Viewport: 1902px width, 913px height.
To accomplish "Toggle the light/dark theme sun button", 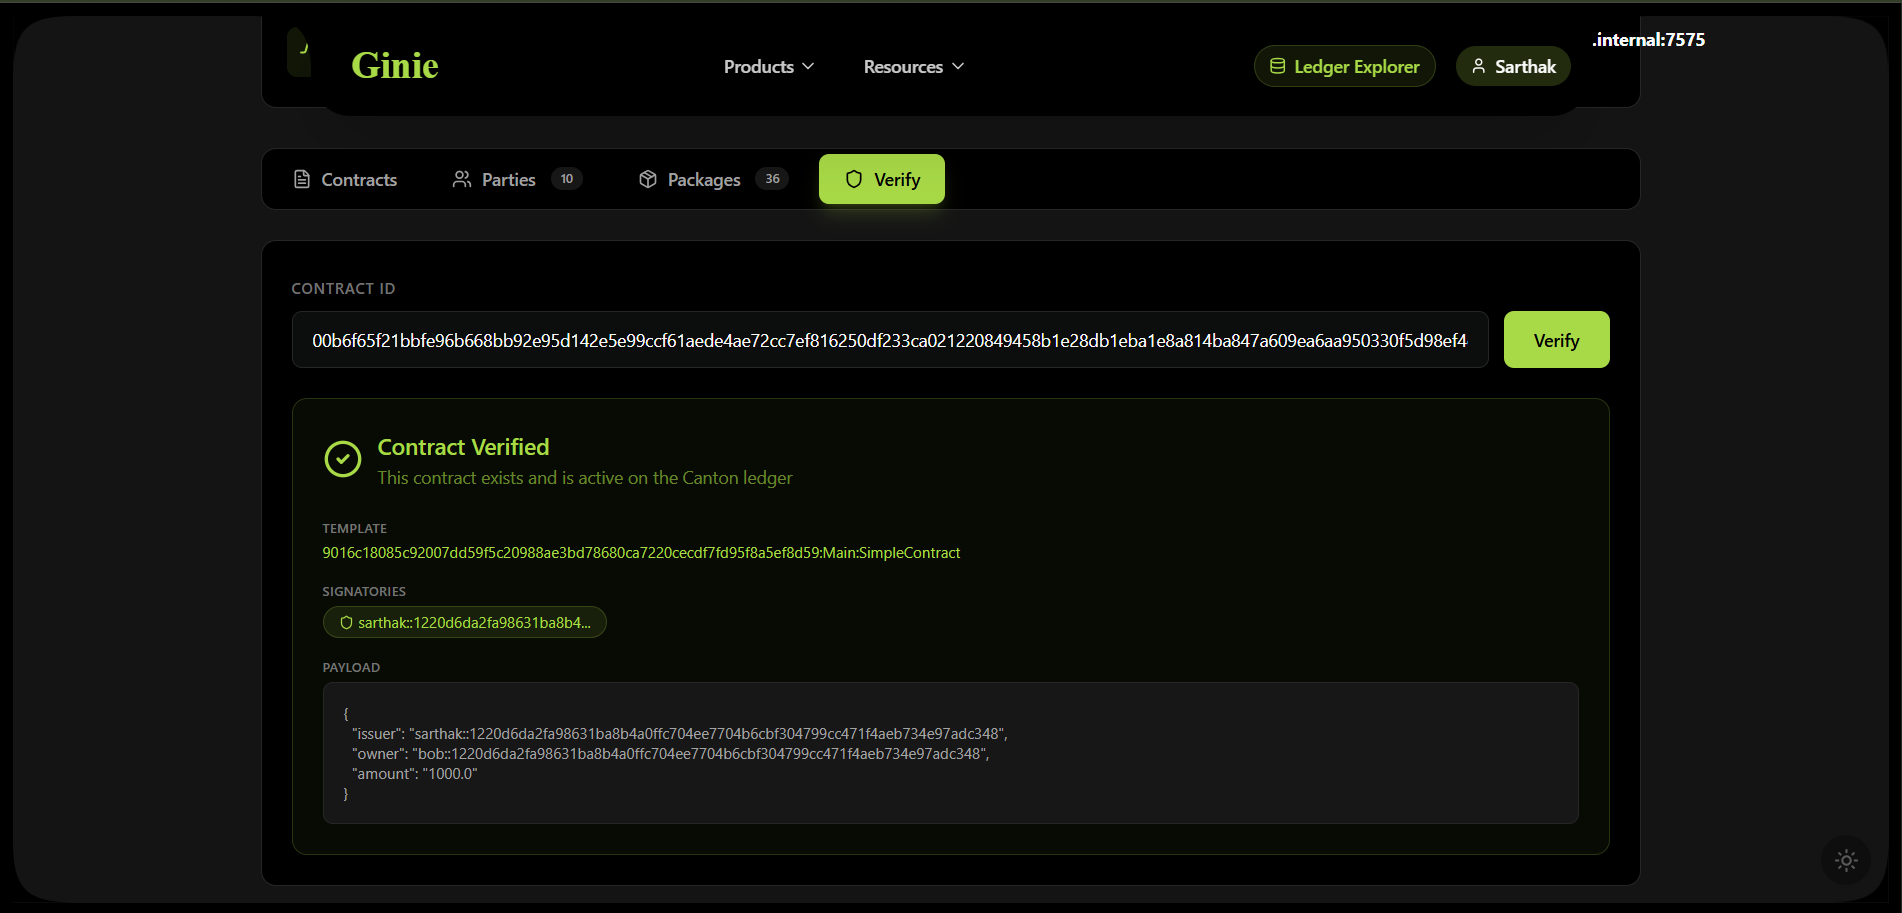I will pos(1846,860).
